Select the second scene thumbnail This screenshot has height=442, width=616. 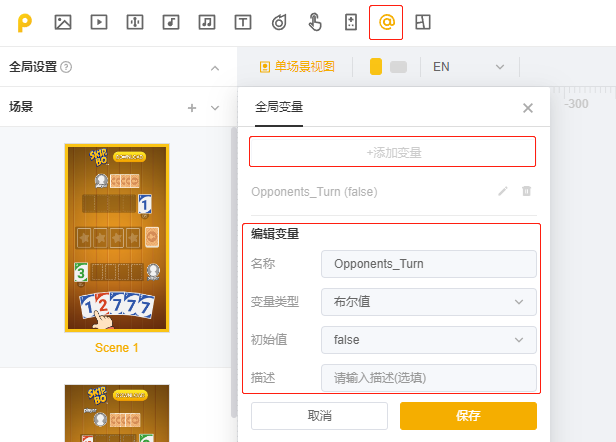click(x=117, y=413)
